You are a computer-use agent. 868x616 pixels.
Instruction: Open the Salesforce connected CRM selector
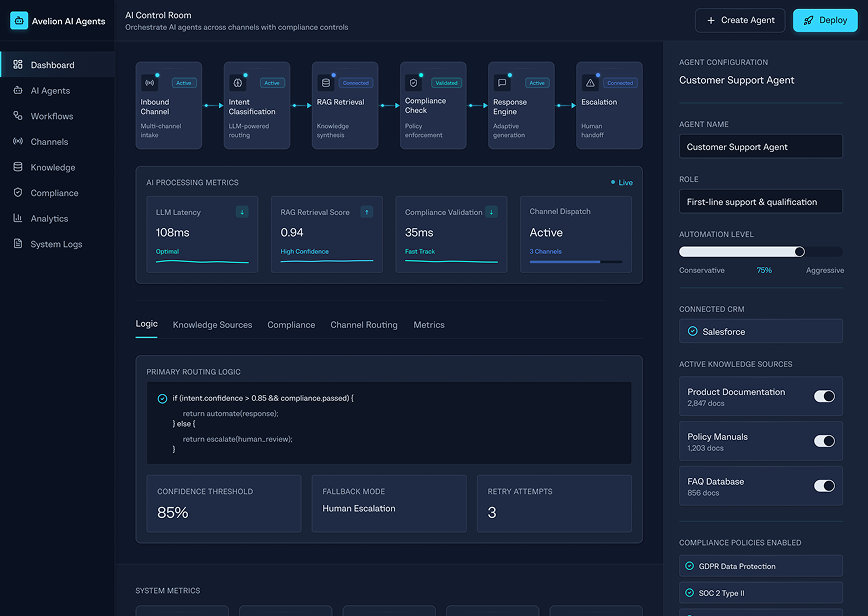(x=760, y=331)
